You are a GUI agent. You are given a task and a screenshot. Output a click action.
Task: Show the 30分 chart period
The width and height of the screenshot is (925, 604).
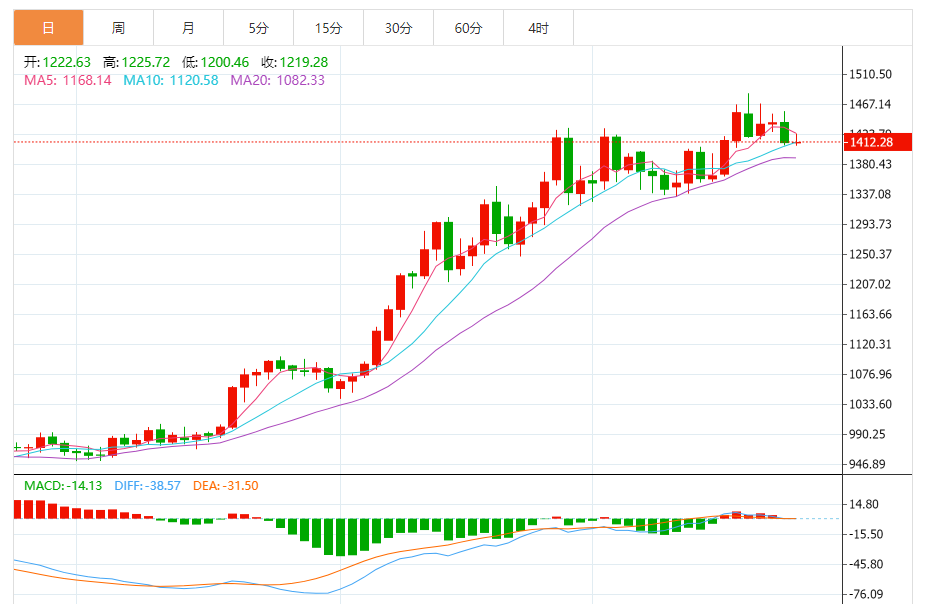(398, 28)
